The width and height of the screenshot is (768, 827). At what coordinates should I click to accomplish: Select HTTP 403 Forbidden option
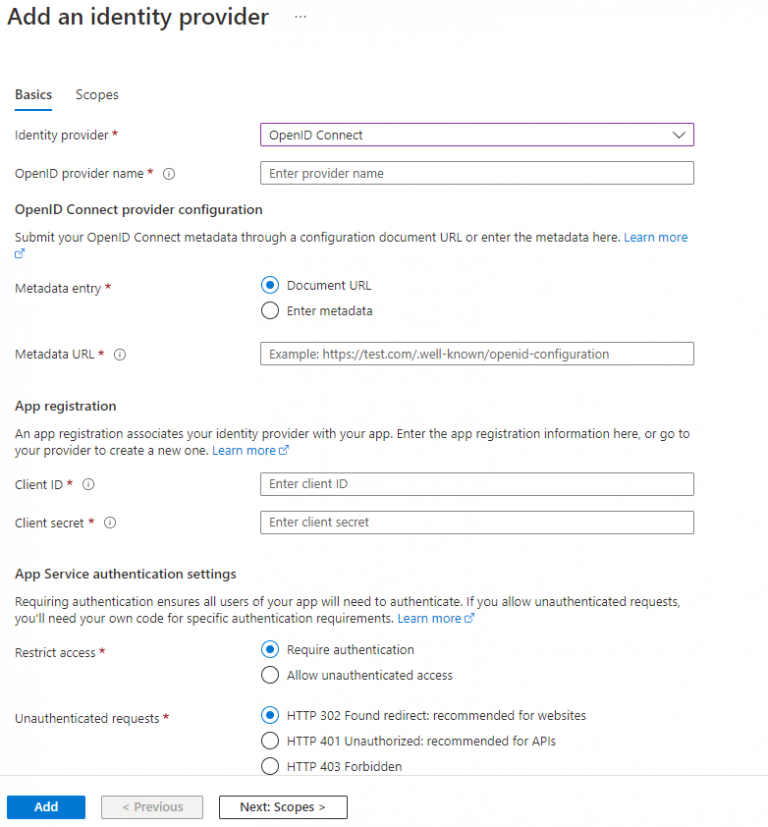point(269,764)
